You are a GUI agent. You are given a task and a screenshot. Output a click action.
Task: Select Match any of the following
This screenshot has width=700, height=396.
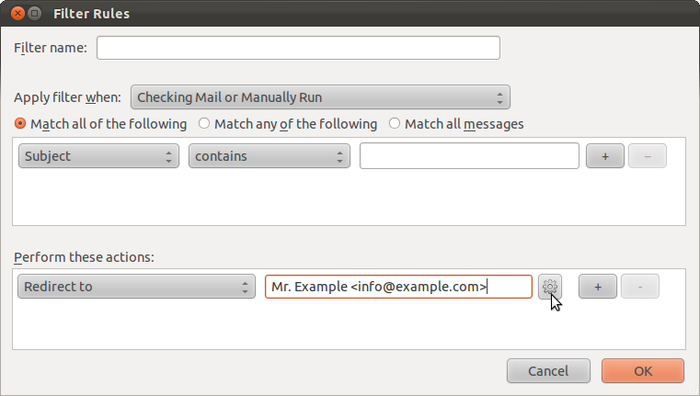pos(288,124)
